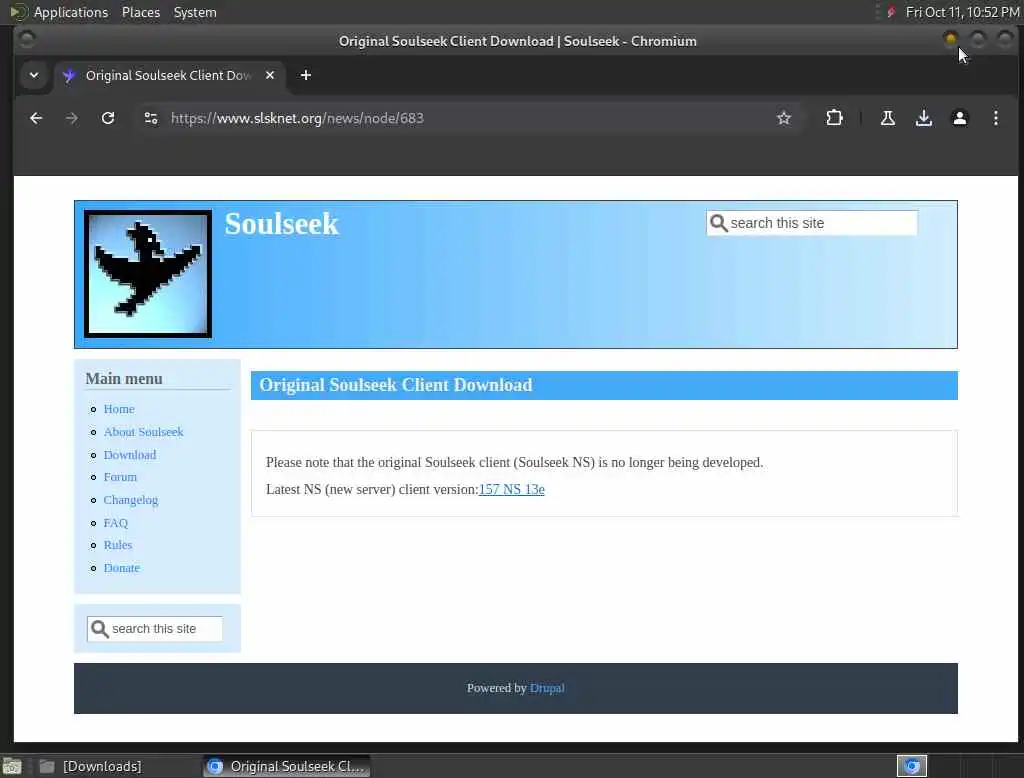This screenshot has width=1024, height=778.
Task: Open the profile avatar menu
Action: [959, 118]
